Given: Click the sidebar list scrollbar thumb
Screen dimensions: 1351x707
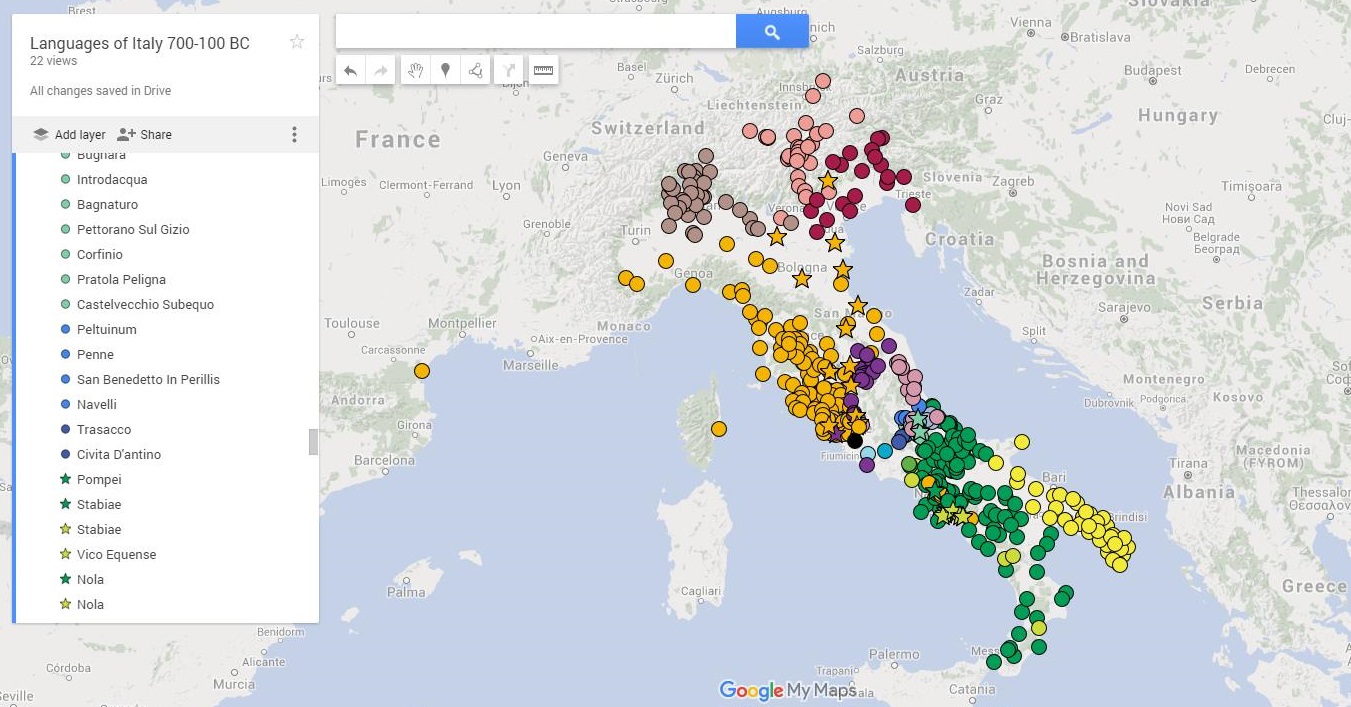Looking at the screenshot, I should [313, 441].
